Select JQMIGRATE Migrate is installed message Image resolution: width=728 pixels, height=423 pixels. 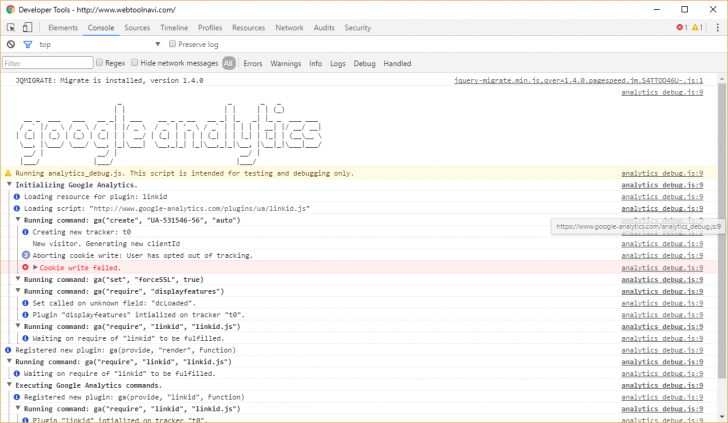tap(109, 80)
